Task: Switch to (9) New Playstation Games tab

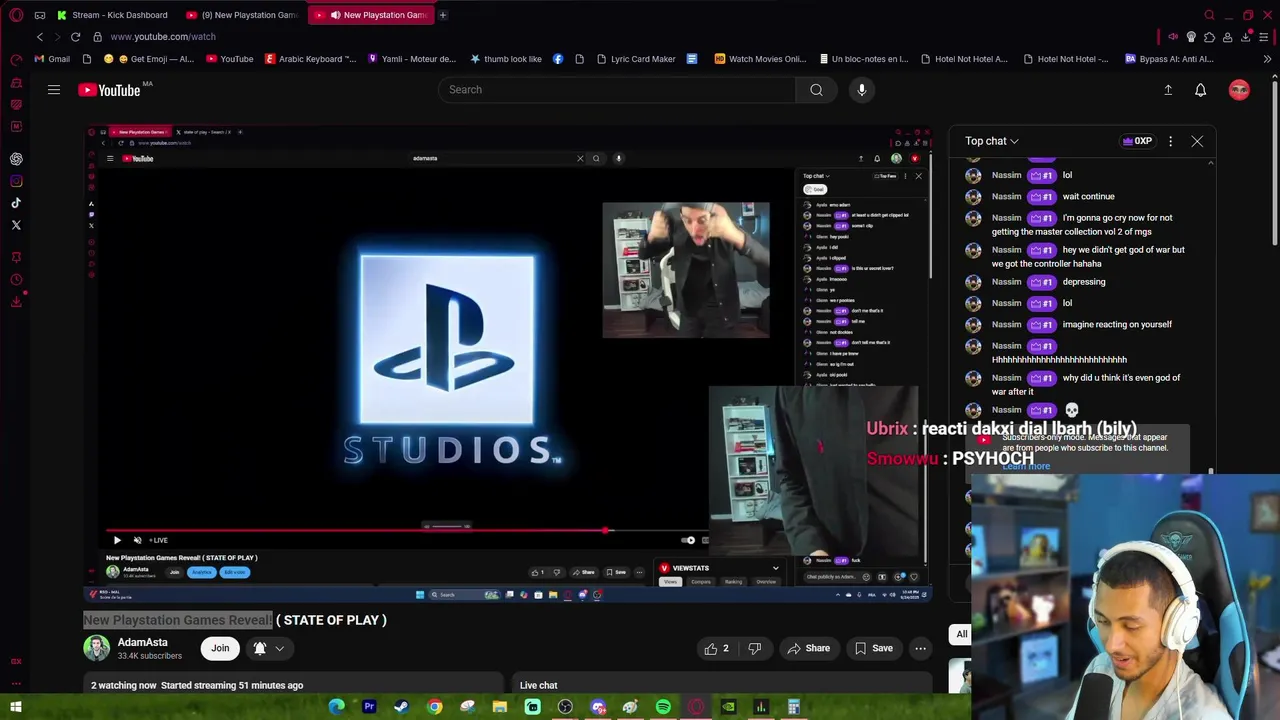Action: pos(243,15)
